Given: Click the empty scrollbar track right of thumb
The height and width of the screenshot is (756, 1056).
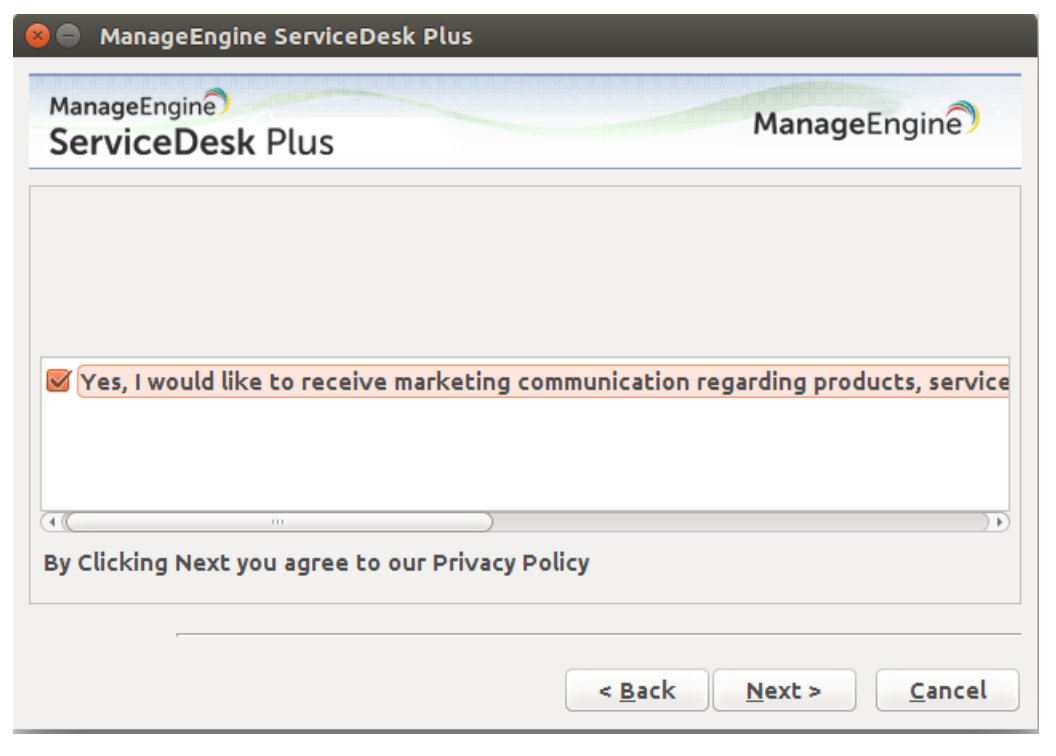Looking at the screenshot, I should [x=740, y=522].
